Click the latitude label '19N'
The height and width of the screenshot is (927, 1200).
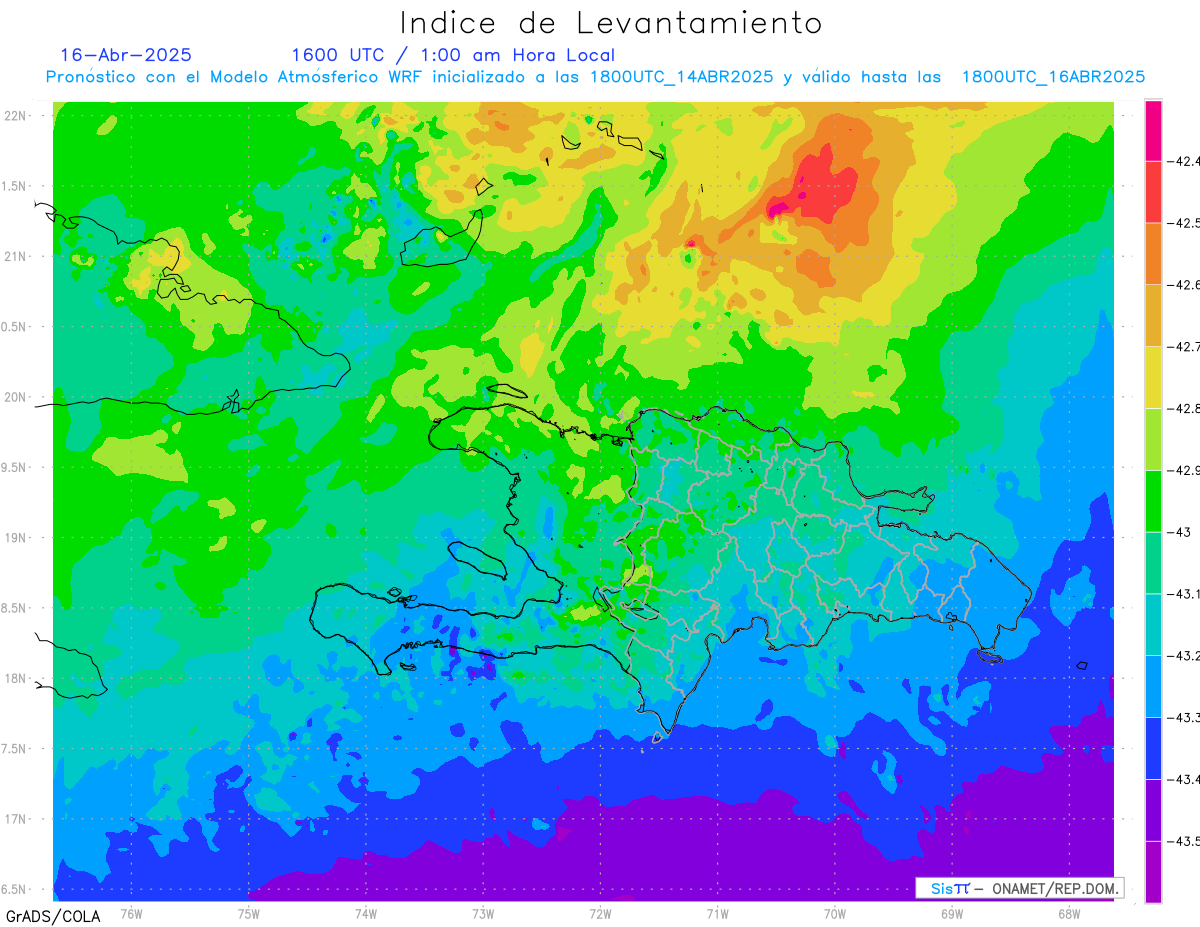pos(14,538)
